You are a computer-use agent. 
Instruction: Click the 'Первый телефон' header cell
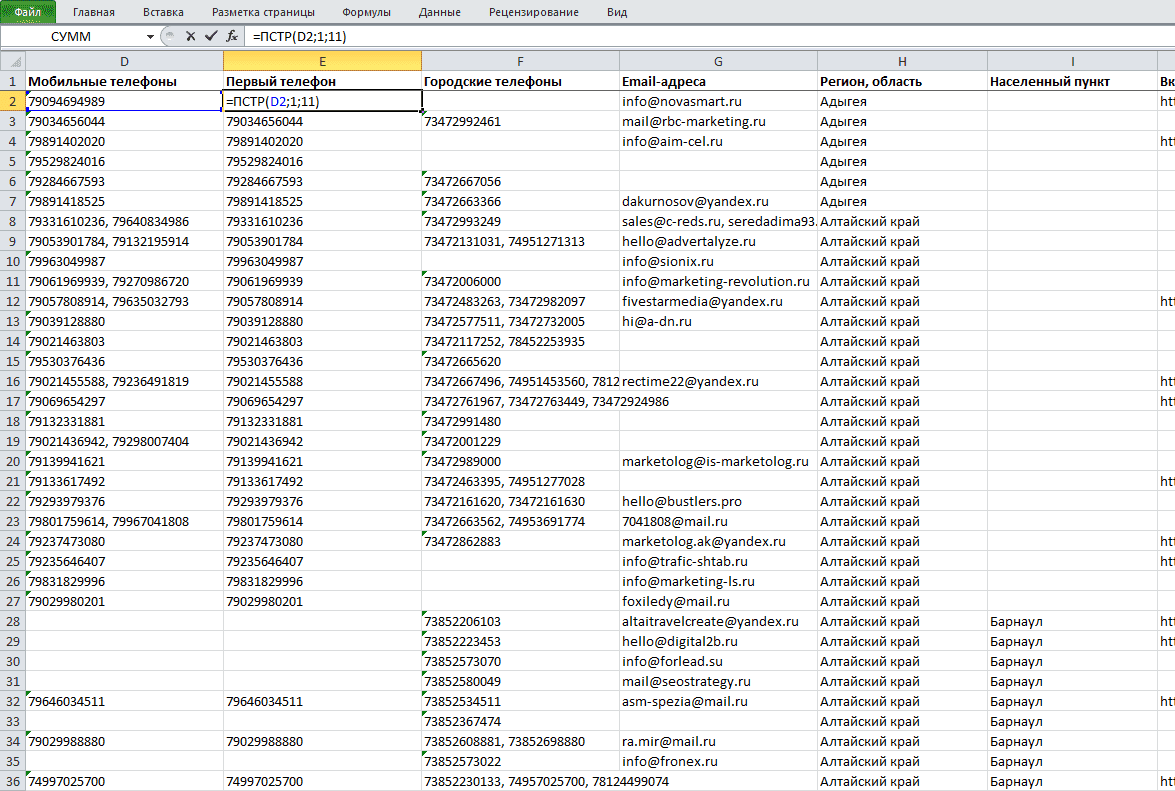[x=322, y=82]
